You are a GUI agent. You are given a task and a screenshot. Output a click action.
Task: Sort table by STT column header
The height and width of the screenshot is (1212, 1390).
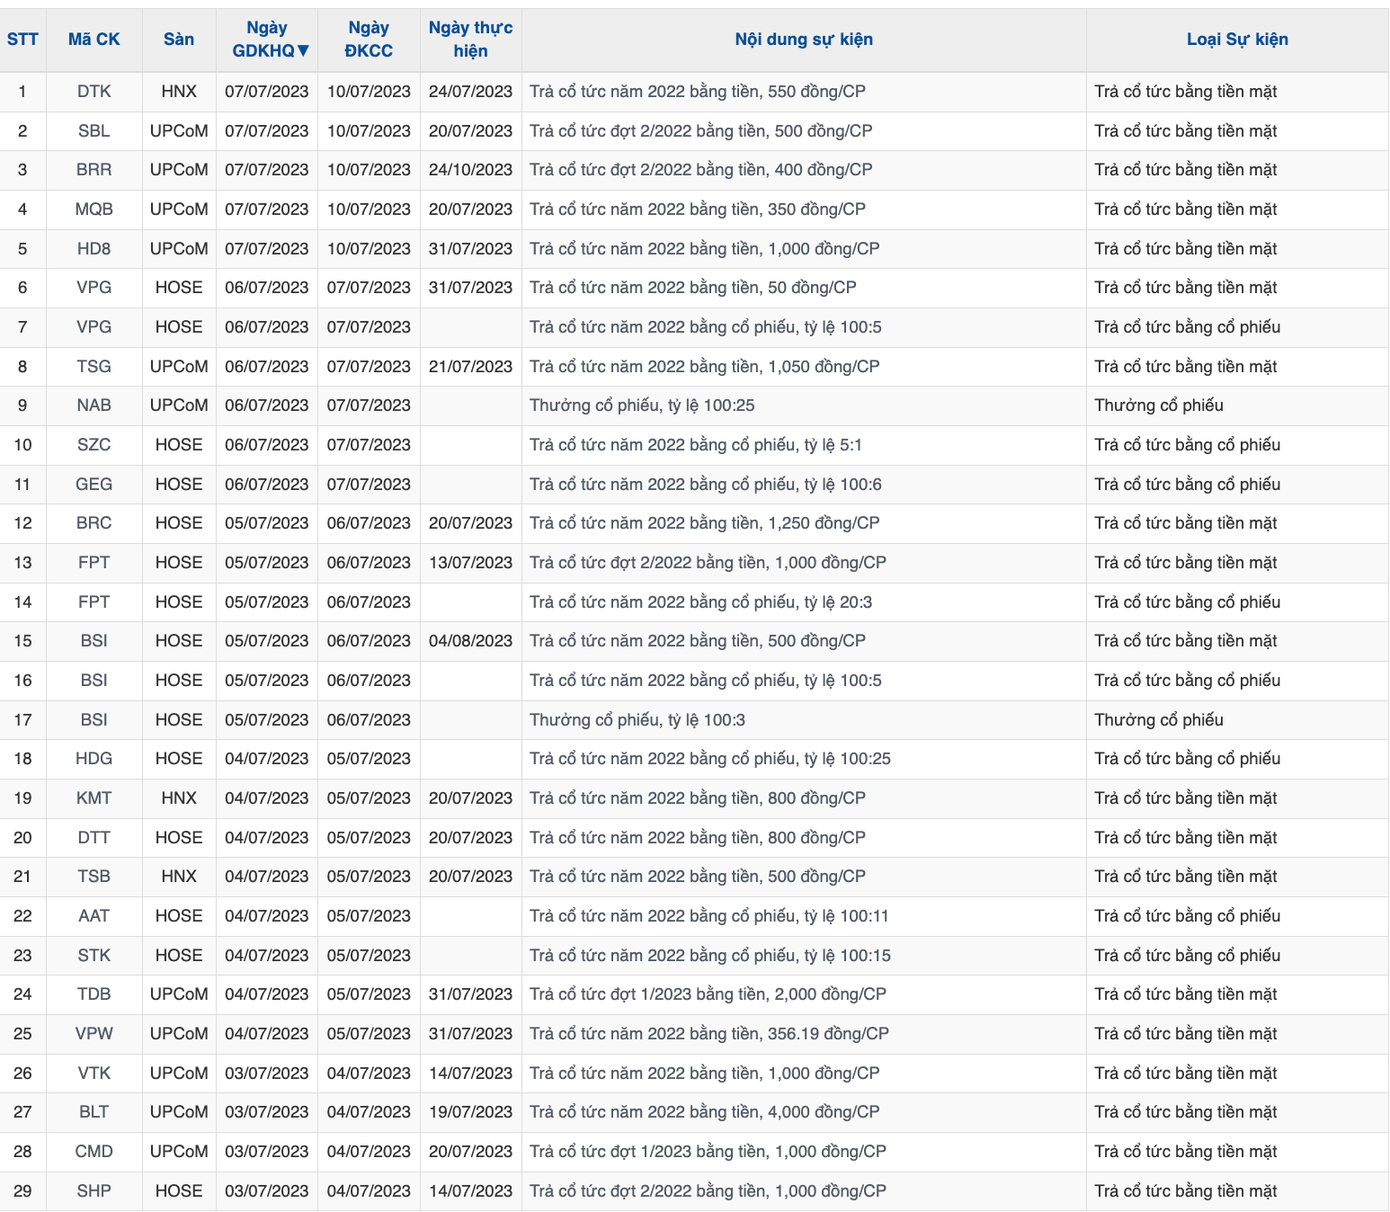[22, 40]
